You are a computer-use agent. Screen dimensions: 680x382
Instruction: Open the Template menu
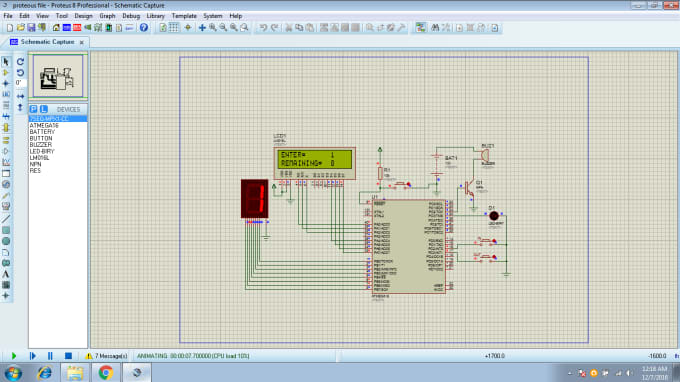tap(184, 16)
